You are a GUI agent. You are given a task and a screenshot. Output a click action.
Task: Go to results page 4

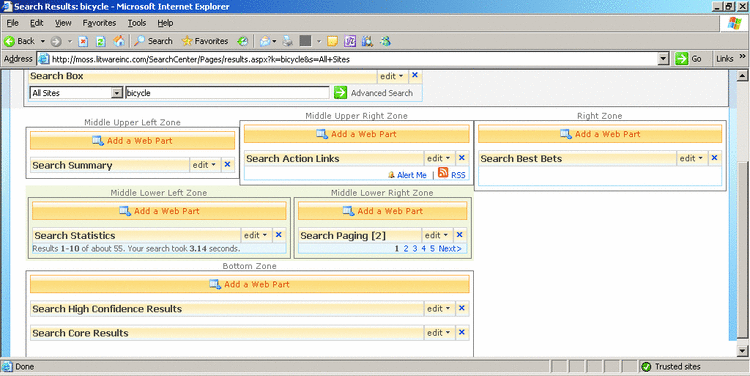coord(423,249)
